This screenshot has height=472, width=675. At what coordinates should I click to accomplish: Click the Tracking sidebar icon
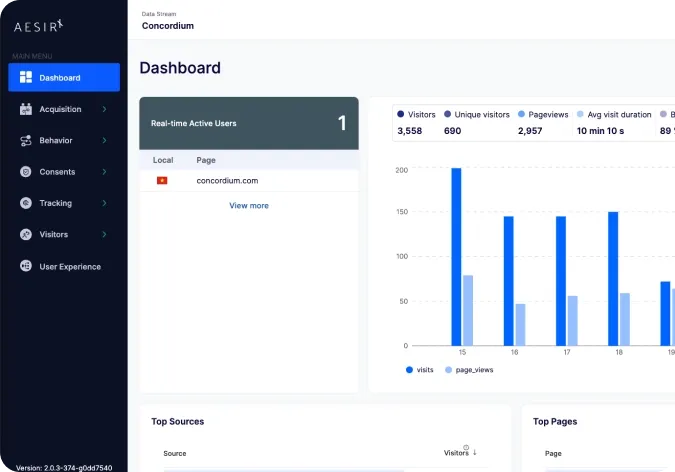pyautogui.click(x=26, y=203)
